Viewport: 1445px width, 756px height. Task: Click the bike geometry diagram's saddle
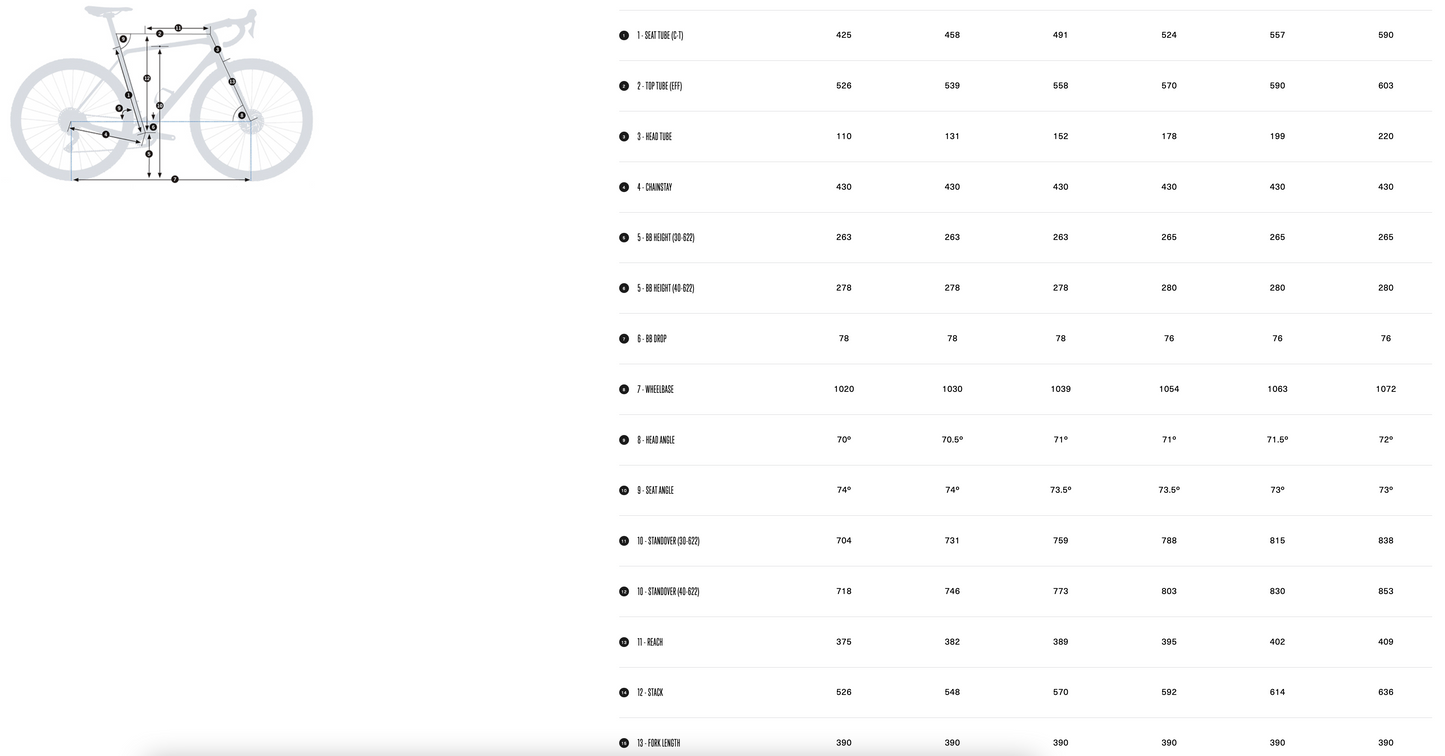coord(110,12)
